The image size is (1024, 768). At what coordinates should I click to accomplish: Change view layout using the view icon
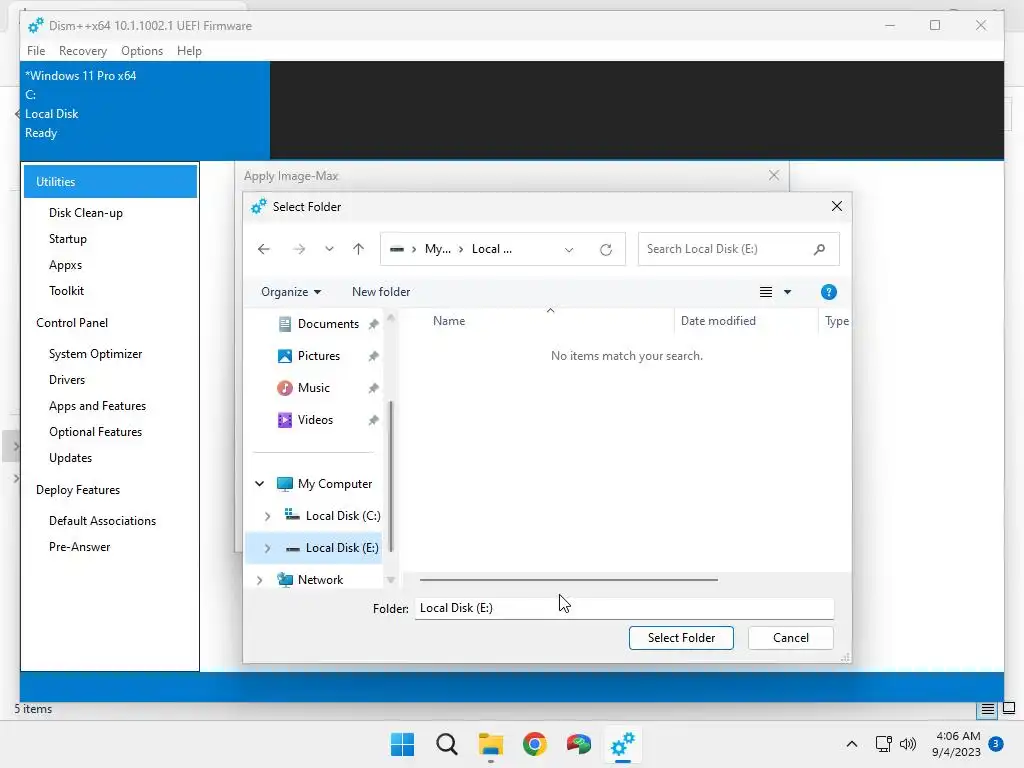point(766,292)
